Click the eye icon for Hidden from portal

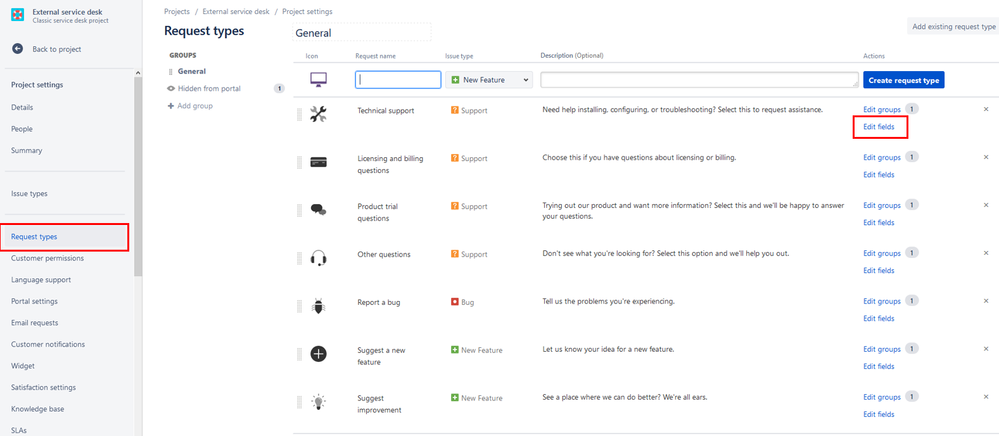click(171, 89)
